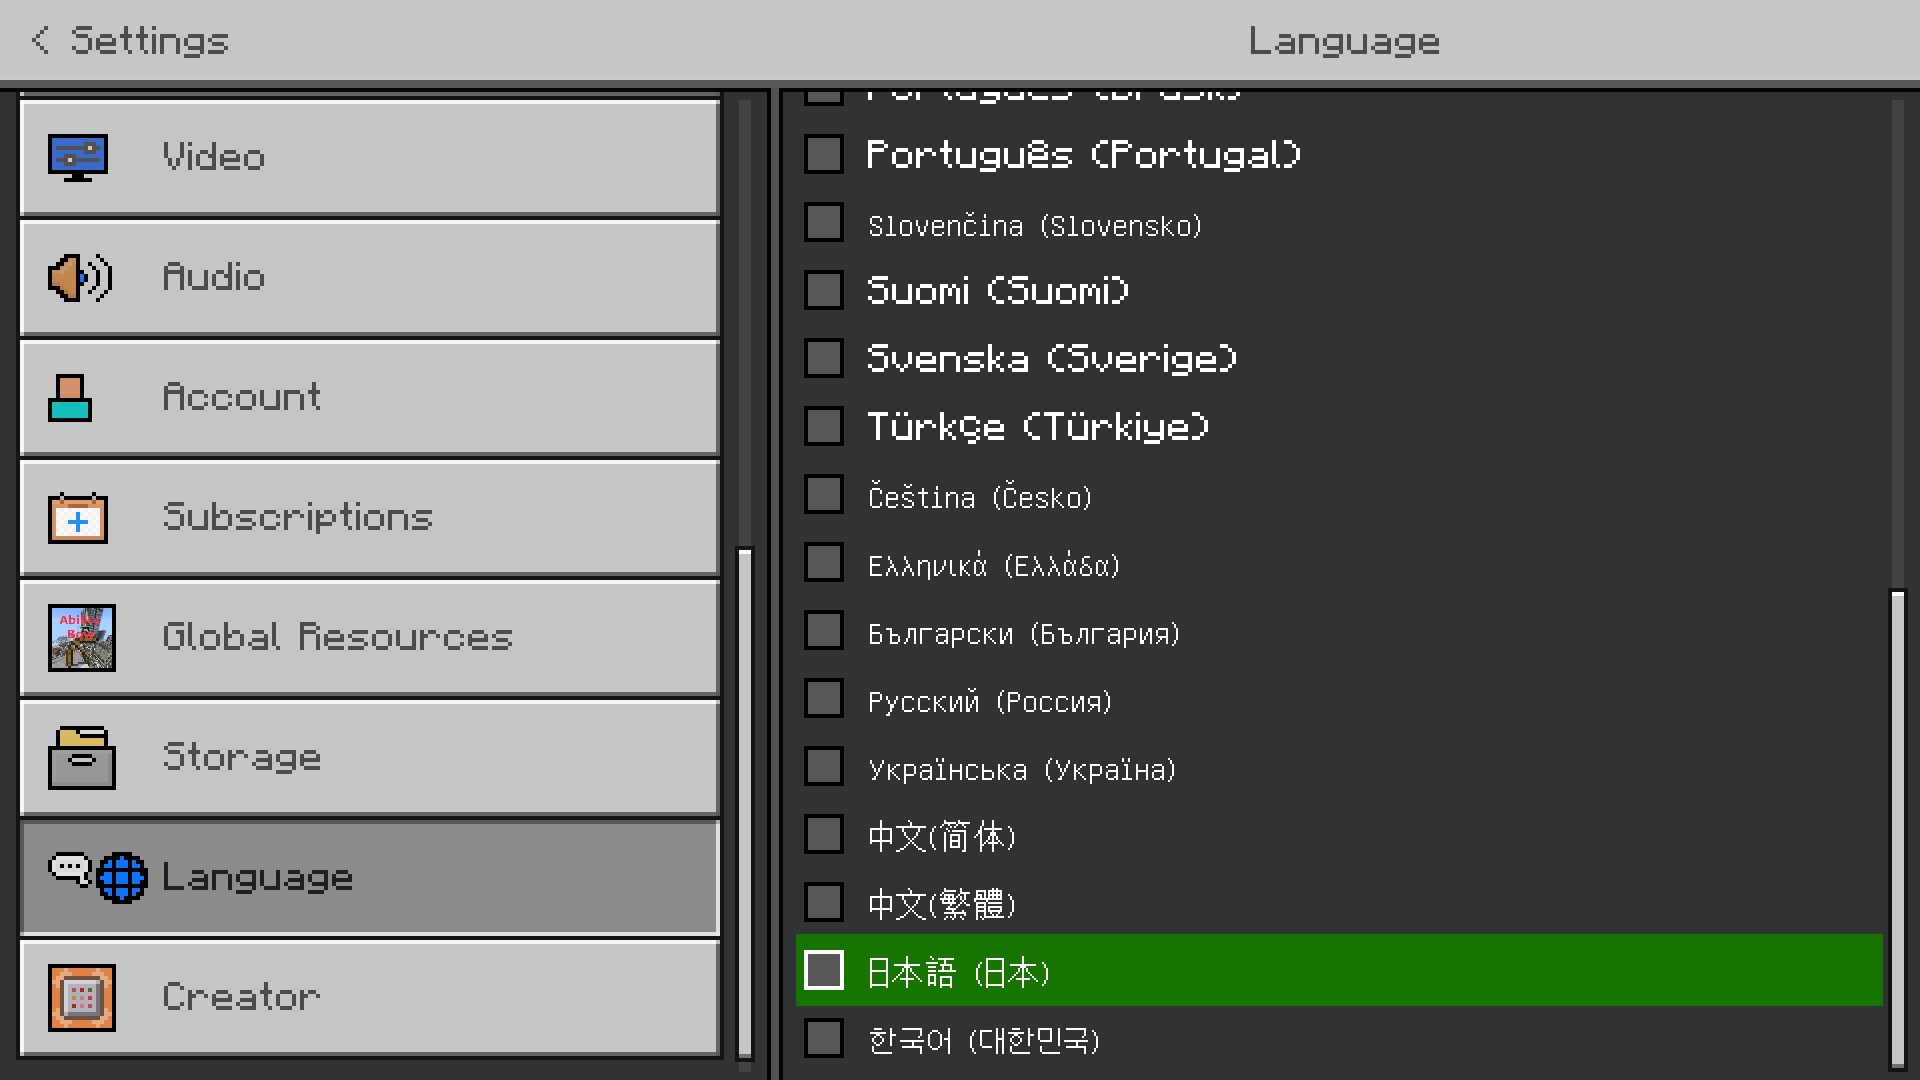Click the Audio speaker icon
The image size is (1920, 1080).
coord(80,277)
